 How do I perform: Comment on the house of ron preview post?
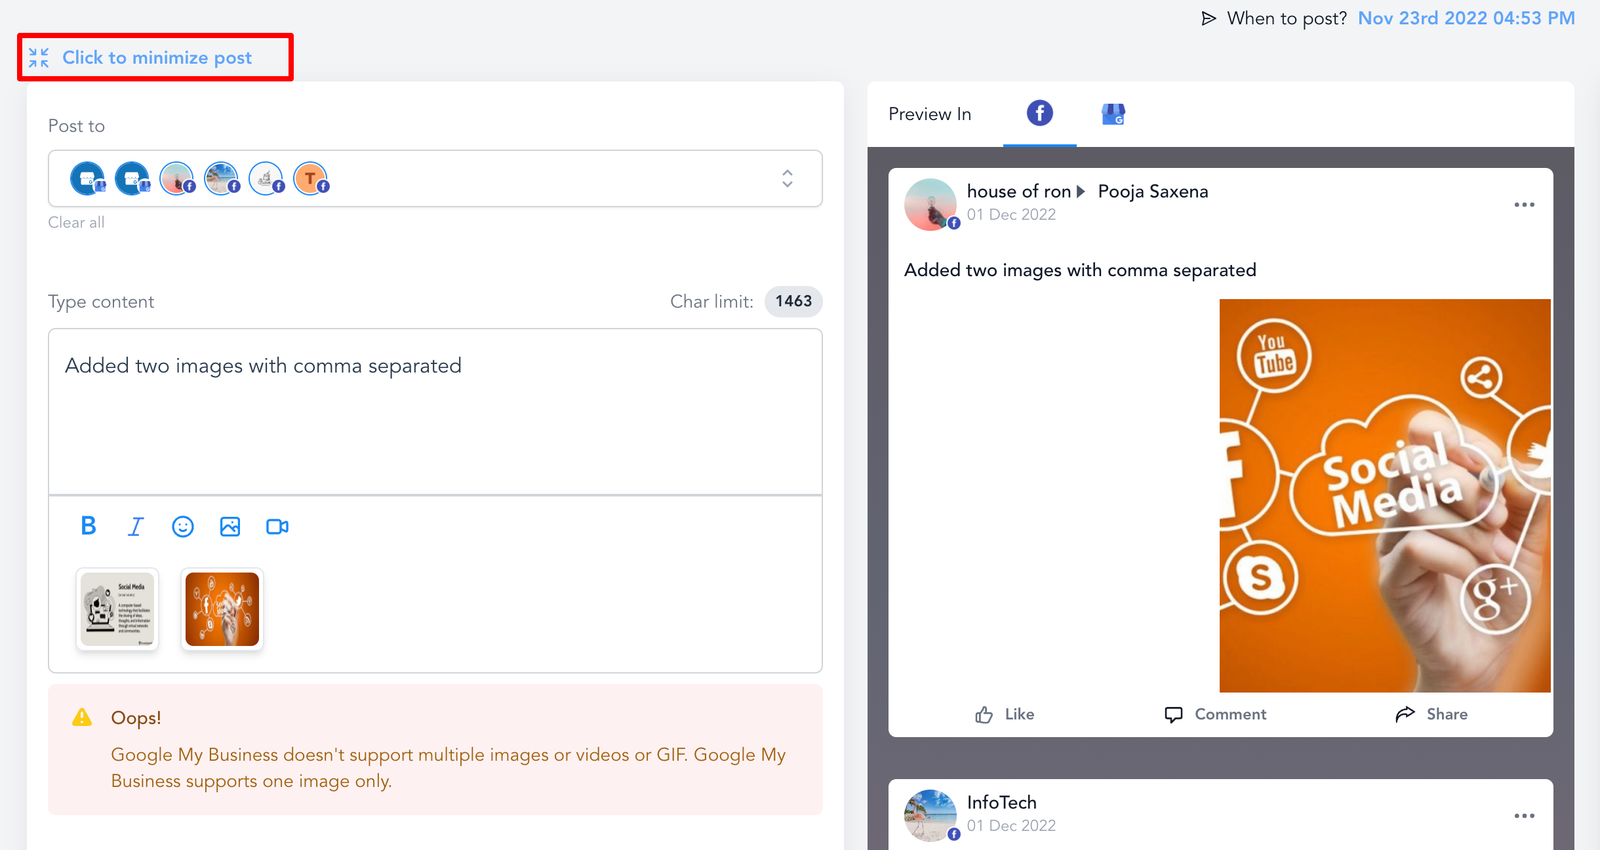point(1215,714)
